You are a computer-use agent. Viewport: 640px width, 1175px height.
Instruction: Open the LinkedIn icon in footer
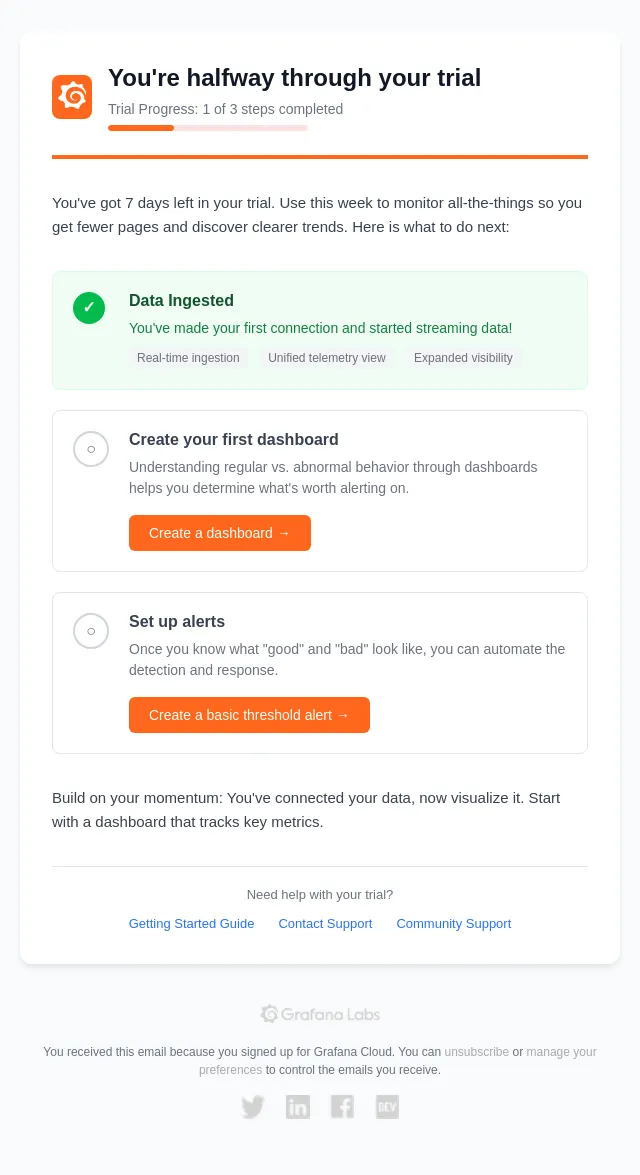tap(298, 1107)
